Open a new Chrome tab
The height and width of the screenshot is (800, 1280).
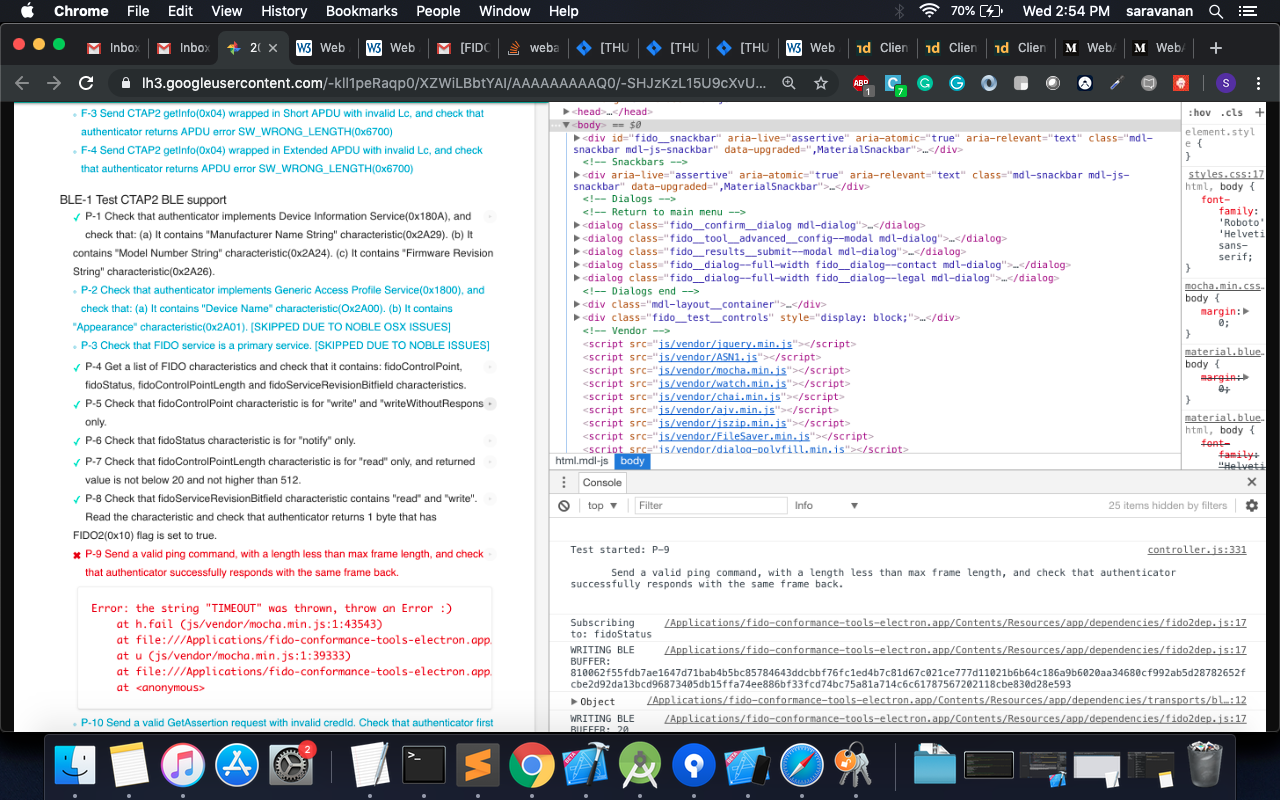click(x=1216, y=48)
